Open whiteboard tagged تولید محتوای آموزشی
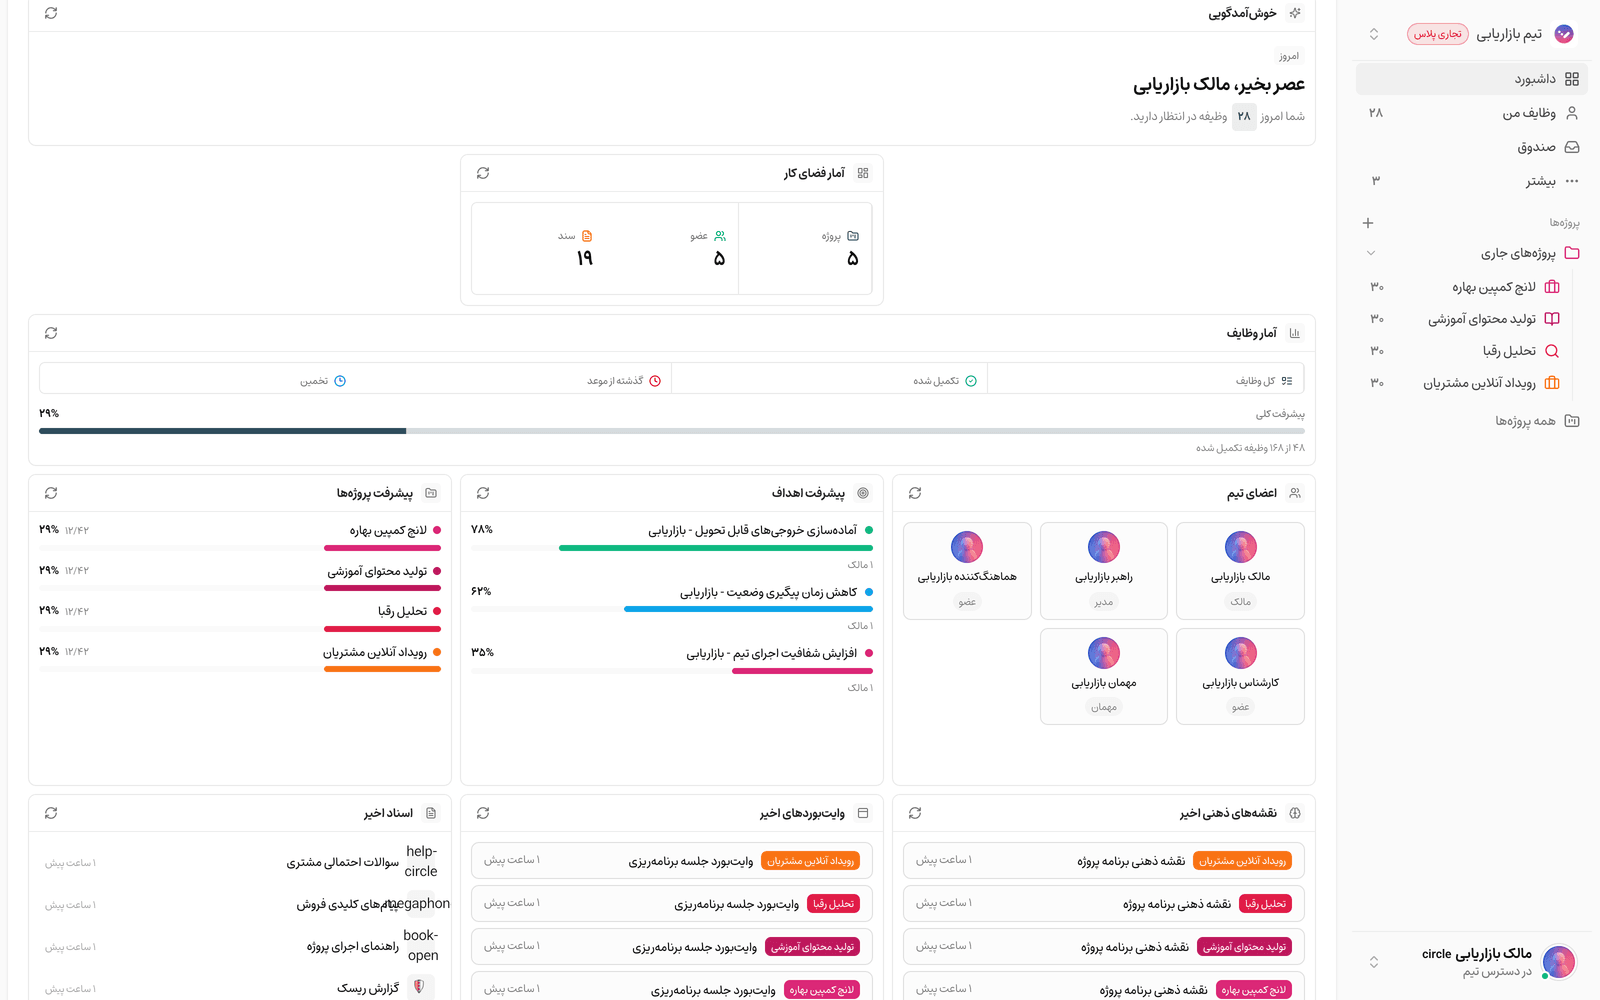This screenshot has width=1600, height=1000. pos(672,947)
